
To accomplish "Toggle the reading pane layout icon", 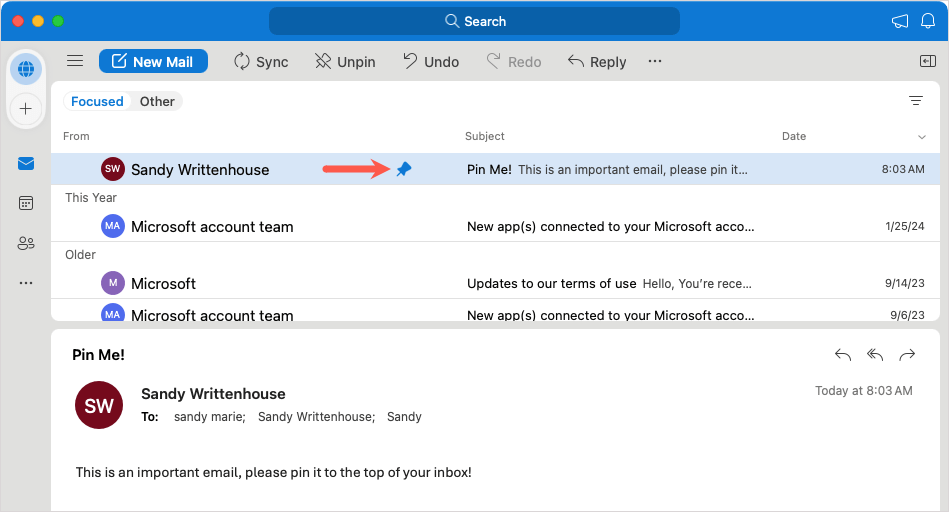I will [927, 61].
